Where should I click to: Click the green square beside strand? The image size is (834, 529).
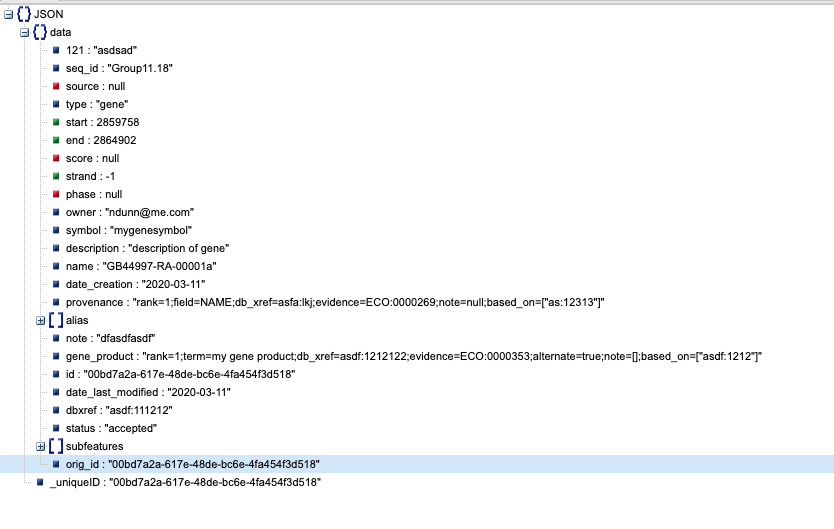coord(56,177)
